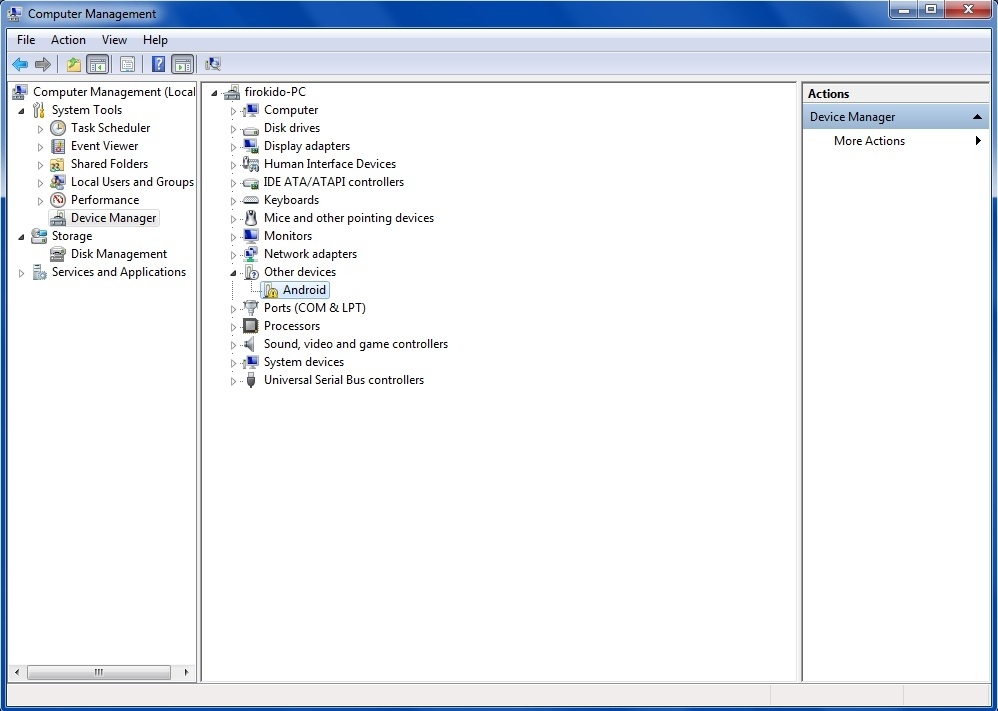The image size is (998, 711).
Task: Expand the System devices category
Action: [x=234, y=363]
